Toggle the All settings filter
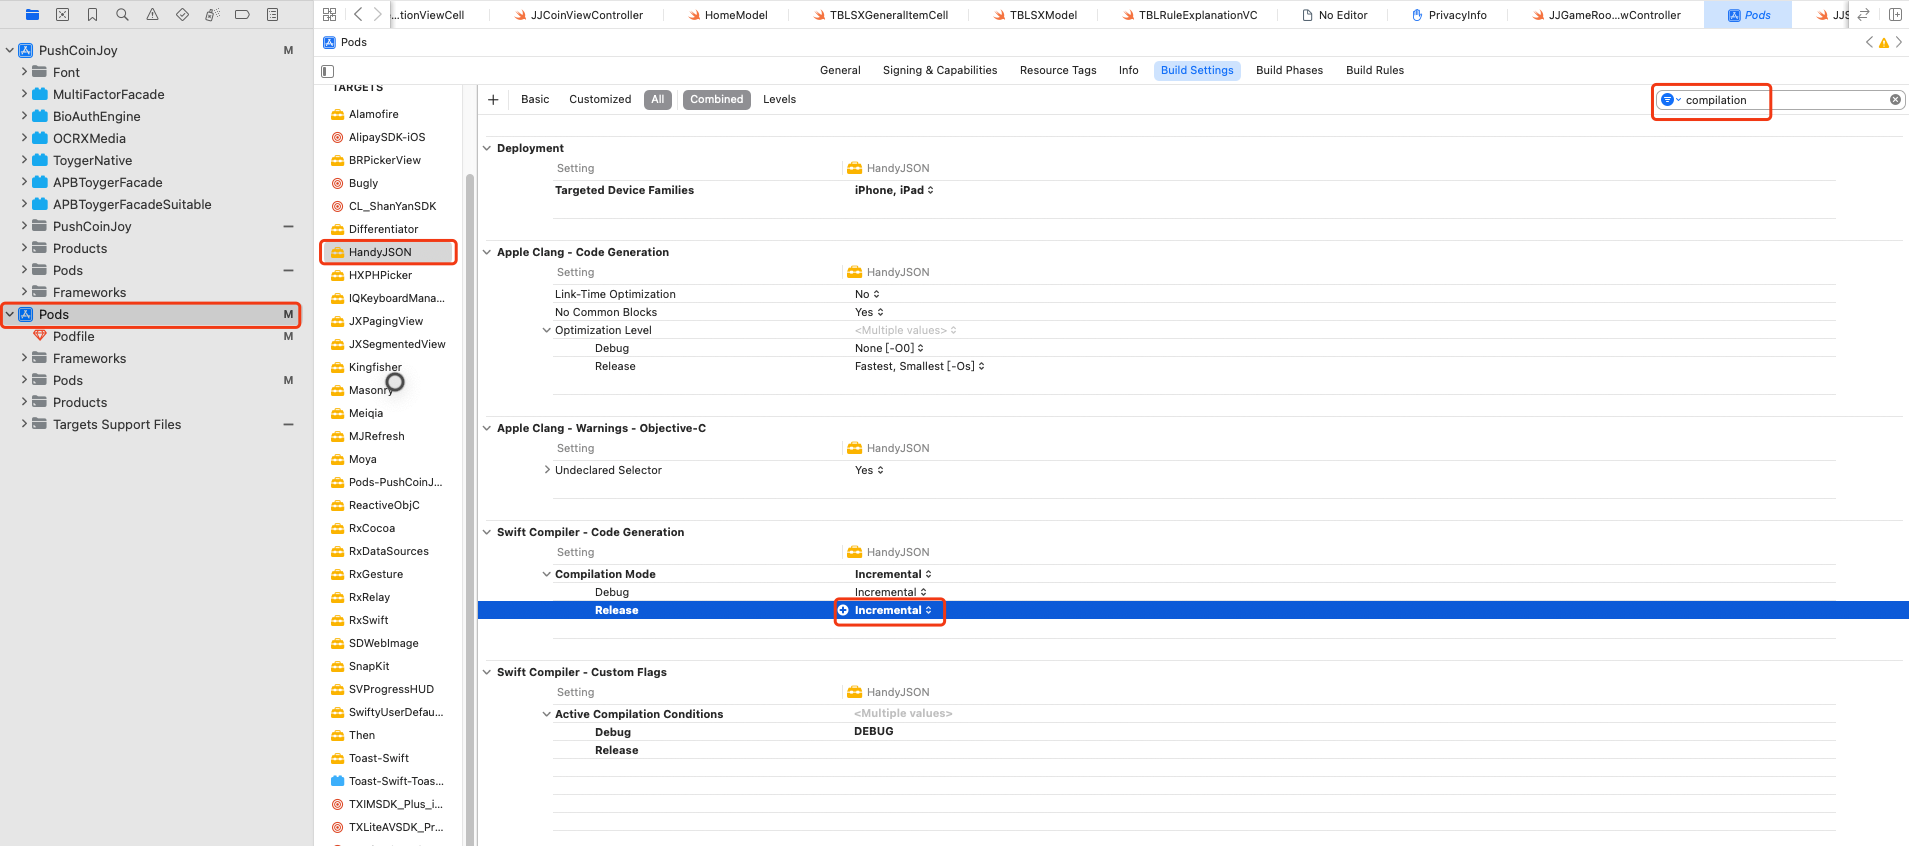This screenshot has height=846, width=1909. [x=657, y=100]
